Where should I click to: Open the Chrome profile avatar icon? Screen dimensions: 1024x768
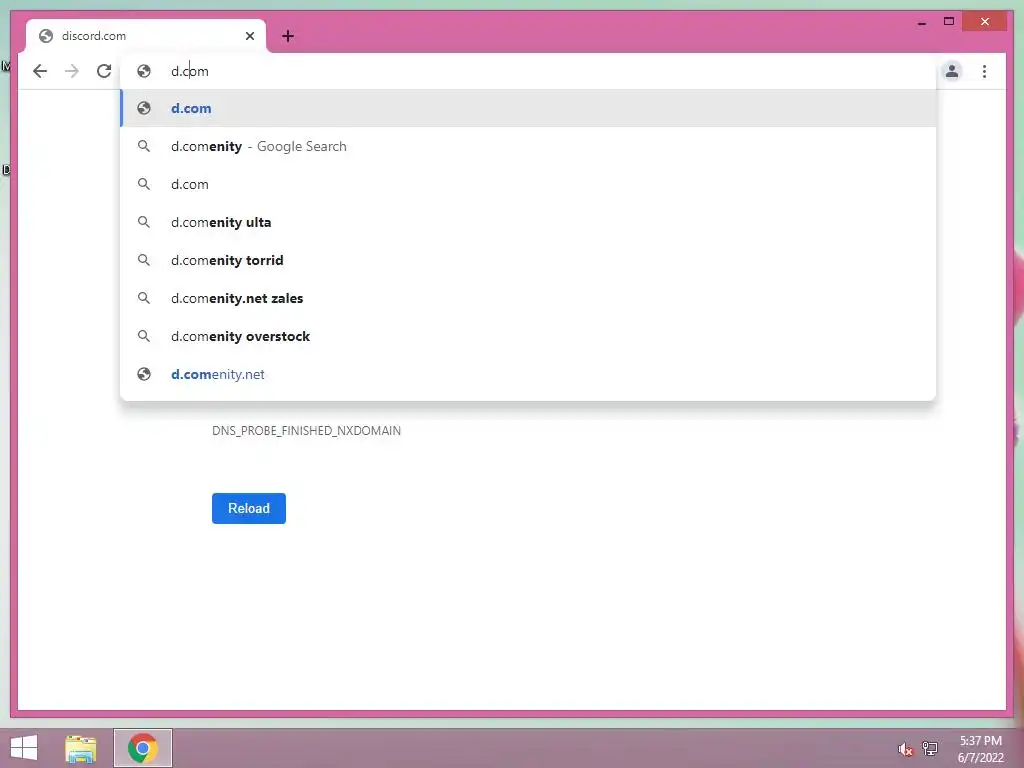[x=952, y=71]
